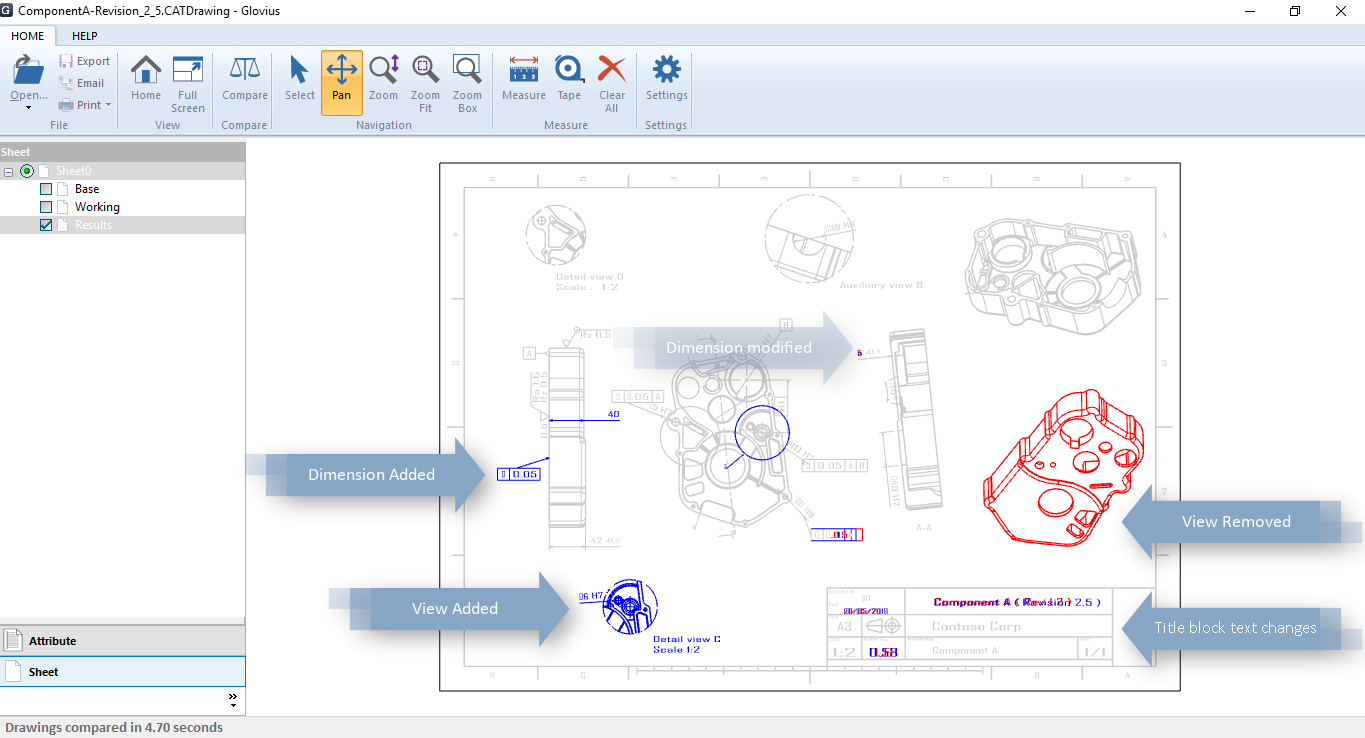The image size is (1365, 738).
Task: Enable the Base drawing checkbox
Action: 44,188
